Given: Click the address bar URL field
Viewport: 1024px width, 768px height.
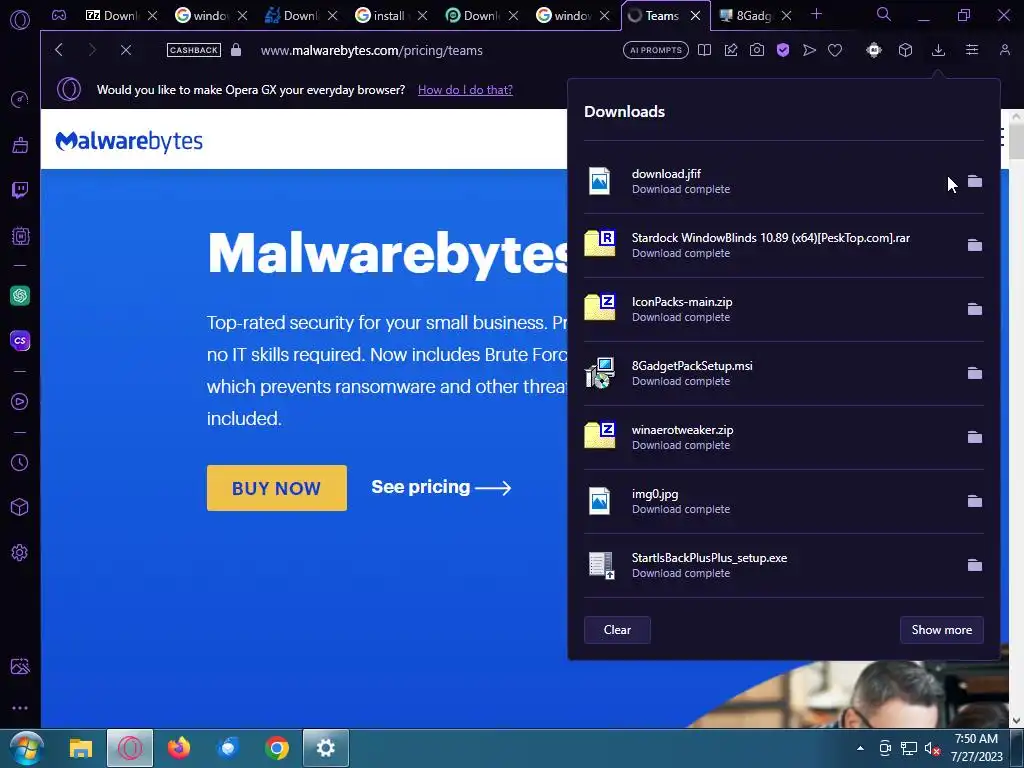Looking at the screenshot, I should coord(372,50).
